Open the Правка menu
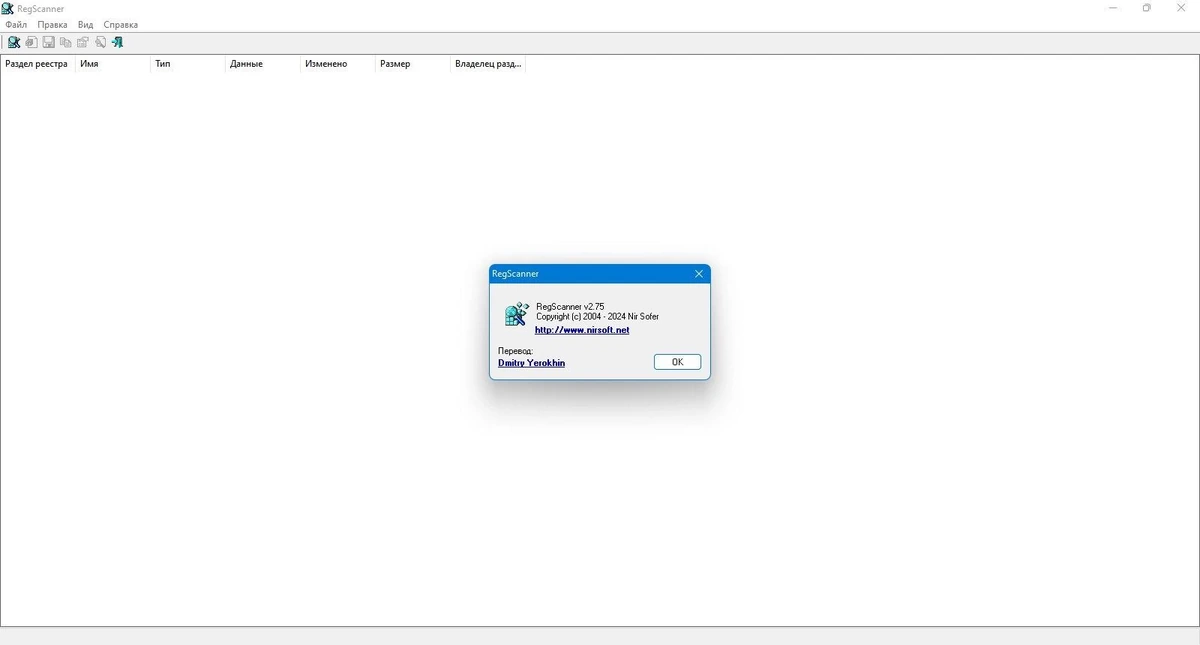Image resolution: width=1200 pixels, height=645 pixels. pyautogui.click(x=52, y=24)
